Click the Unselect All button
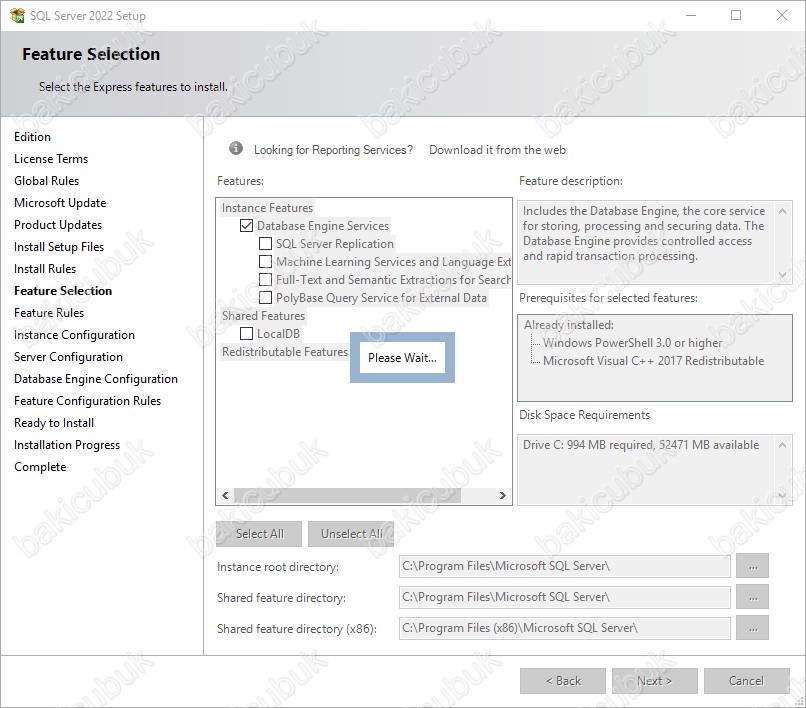The height and width of the screenshot is (708, 806). pyautogui.click(x=351, y=534)
